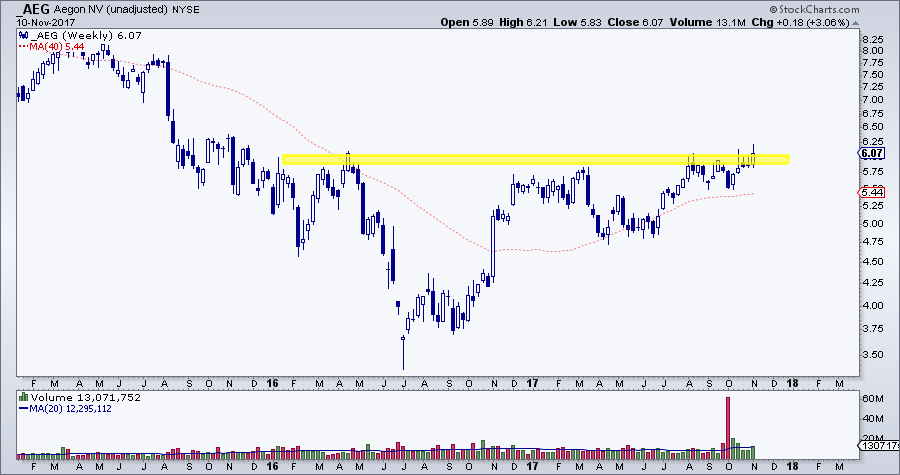The height and width of the screenshot is (475, 900).
Task: Click the _AEG ticker symbol in the title
Action: (35, 9)
